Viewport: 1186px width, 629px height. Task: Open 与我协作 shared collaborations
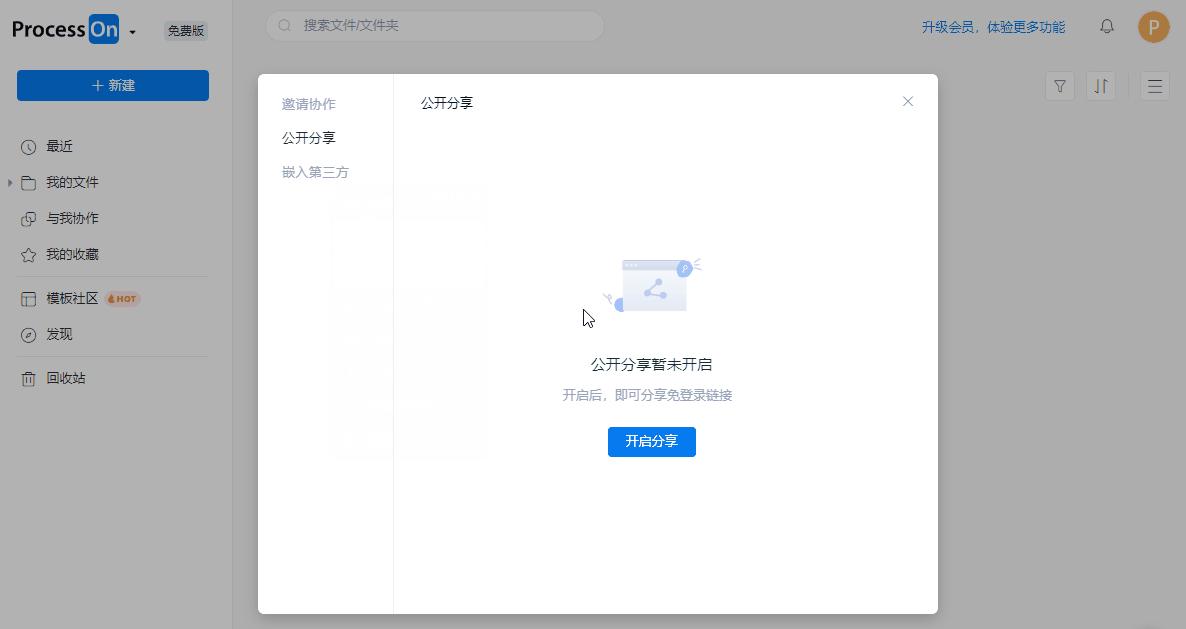coord(70,218)
